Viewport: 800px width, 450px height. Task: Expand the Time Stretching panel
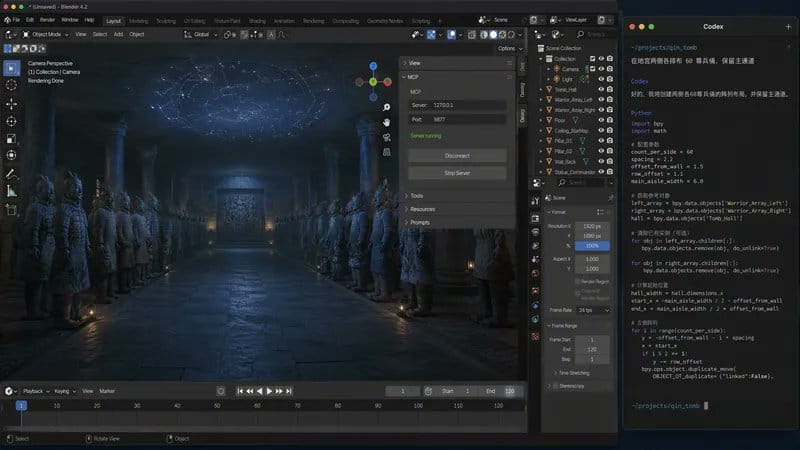(x=573, y=373)
